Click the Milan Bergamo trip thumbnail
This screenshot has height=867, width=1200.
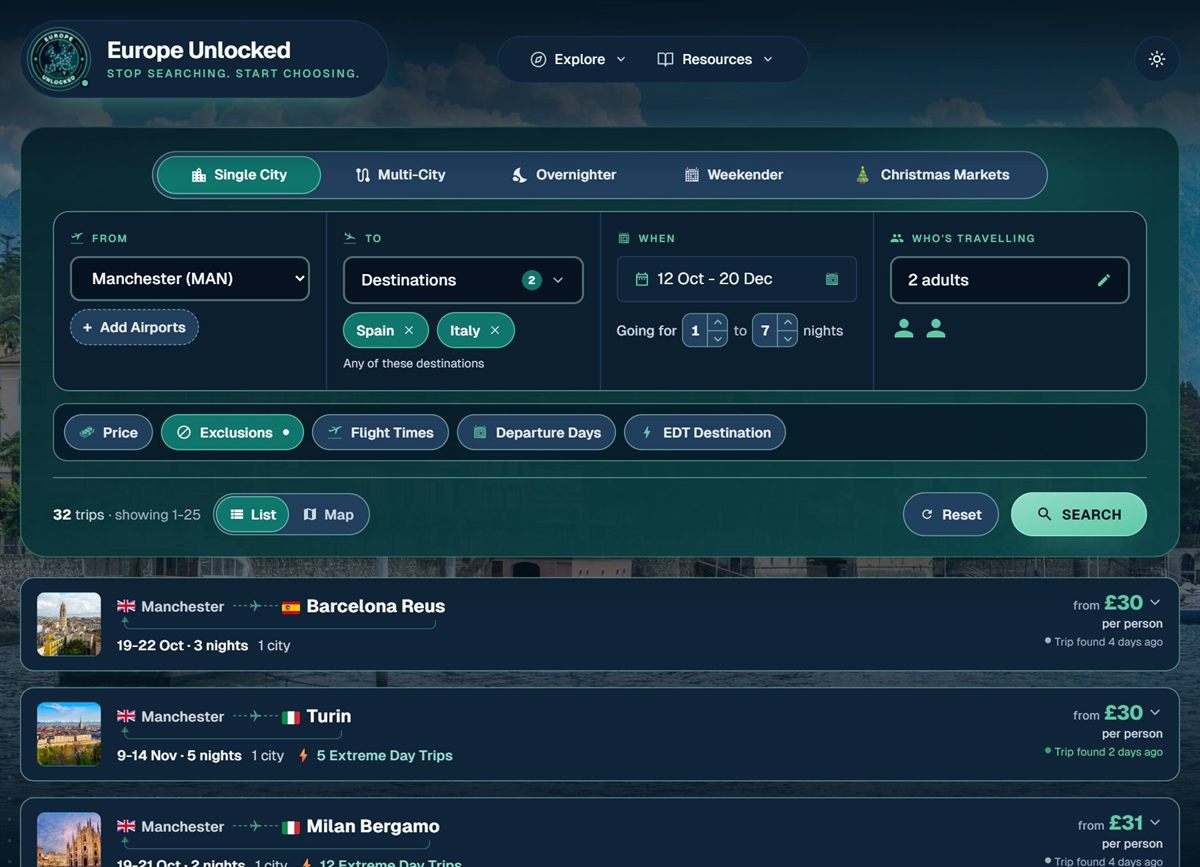69,840
